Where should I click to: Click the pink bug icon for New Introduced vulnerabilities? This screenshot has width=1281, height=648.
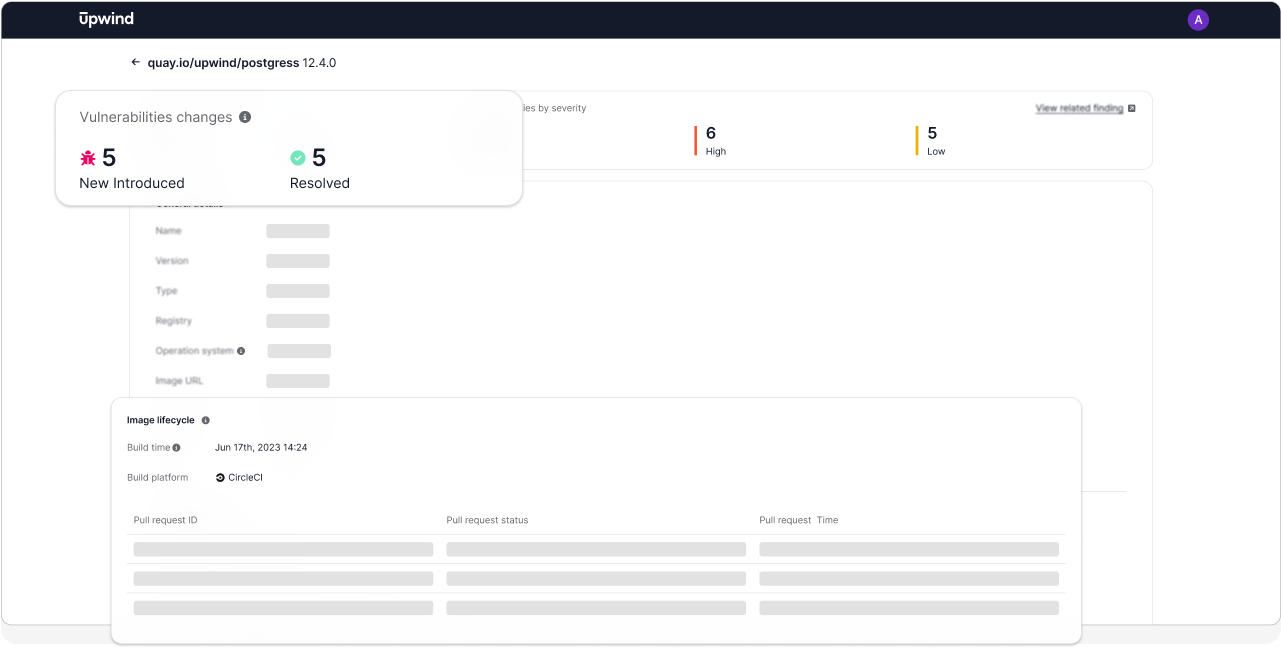(89, 157)
